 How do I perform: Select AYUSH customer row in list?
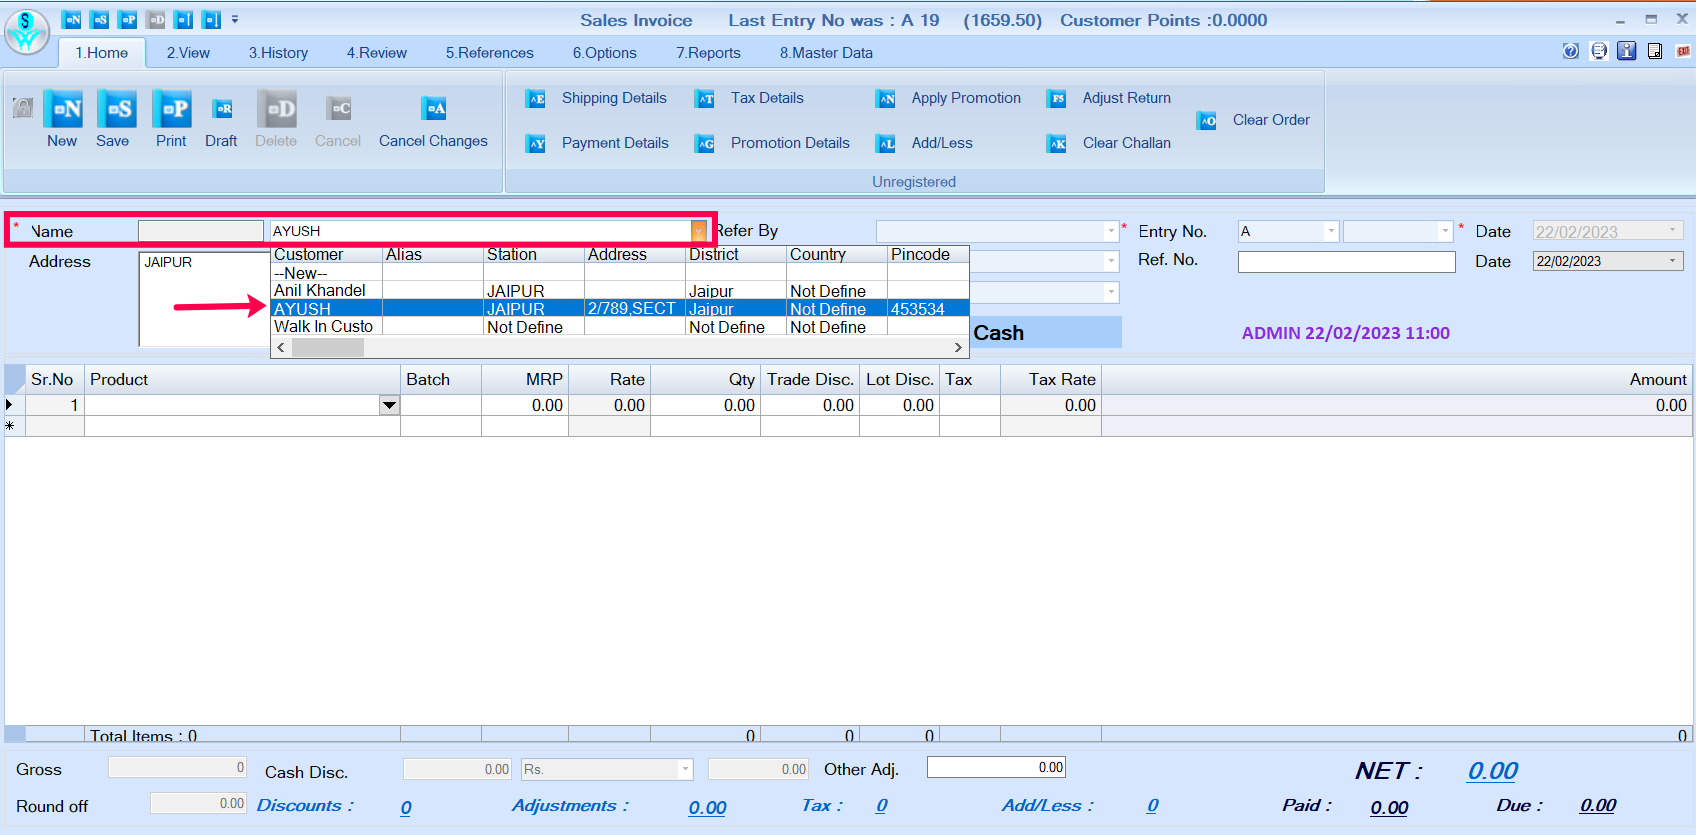point(620,309)
